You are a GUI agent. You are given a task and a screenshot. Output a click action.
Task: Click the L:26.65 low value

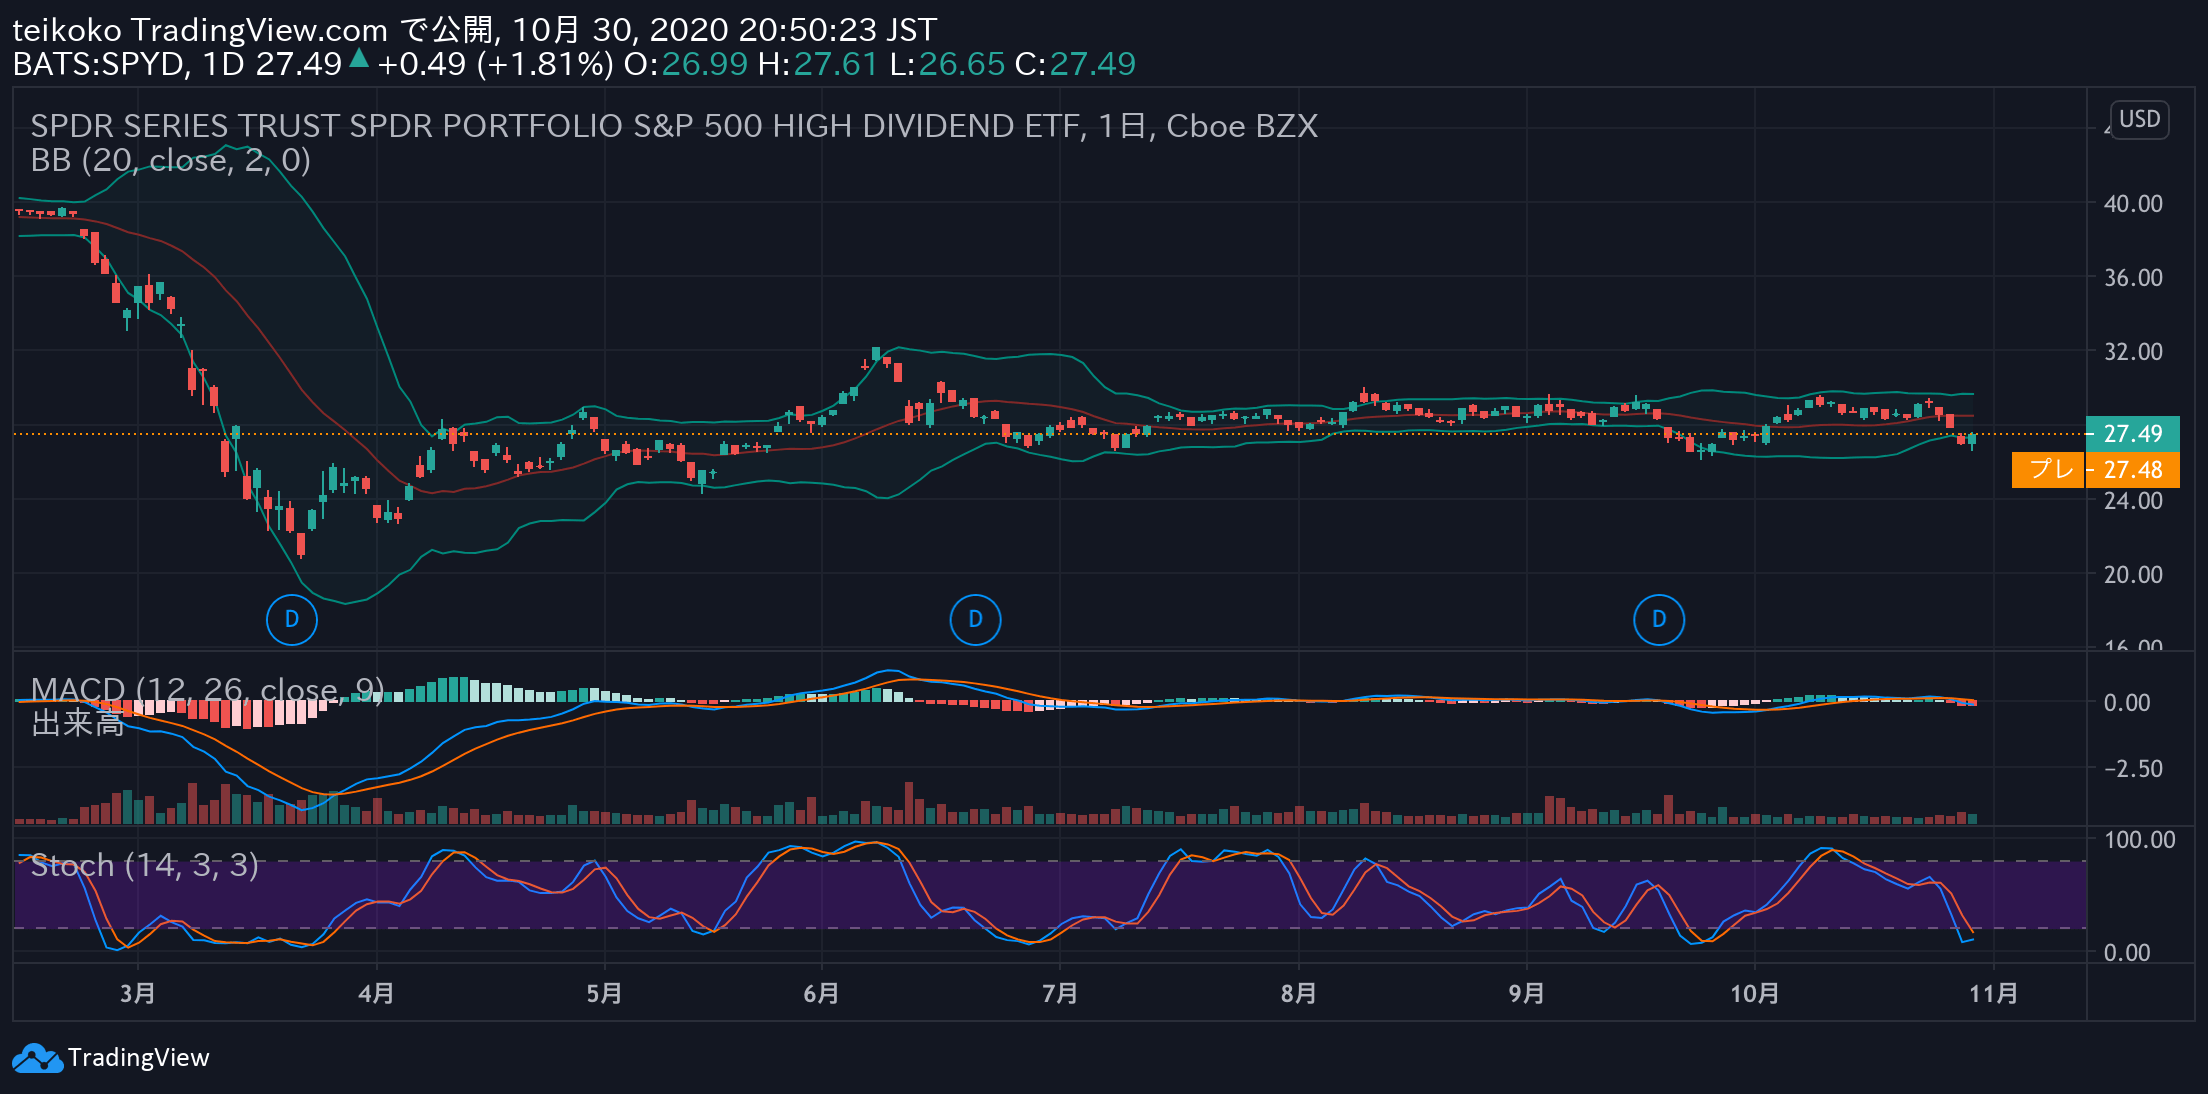(947, 64)
